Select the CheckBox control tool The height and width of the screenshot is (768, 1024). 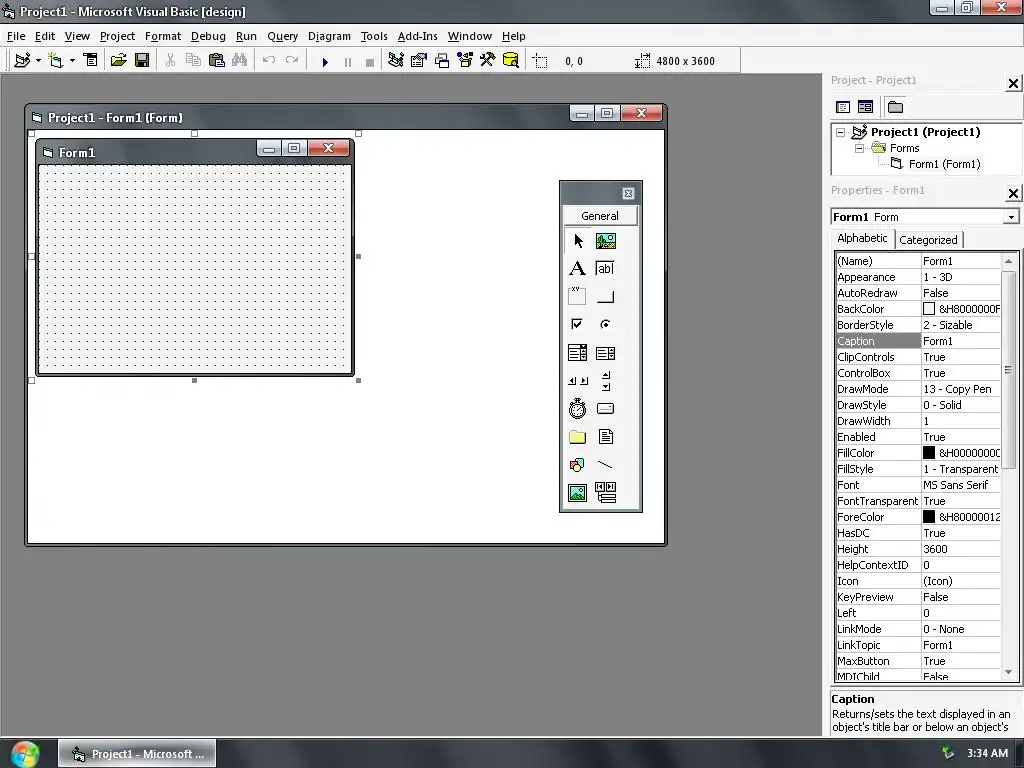[x=577, y=325]
